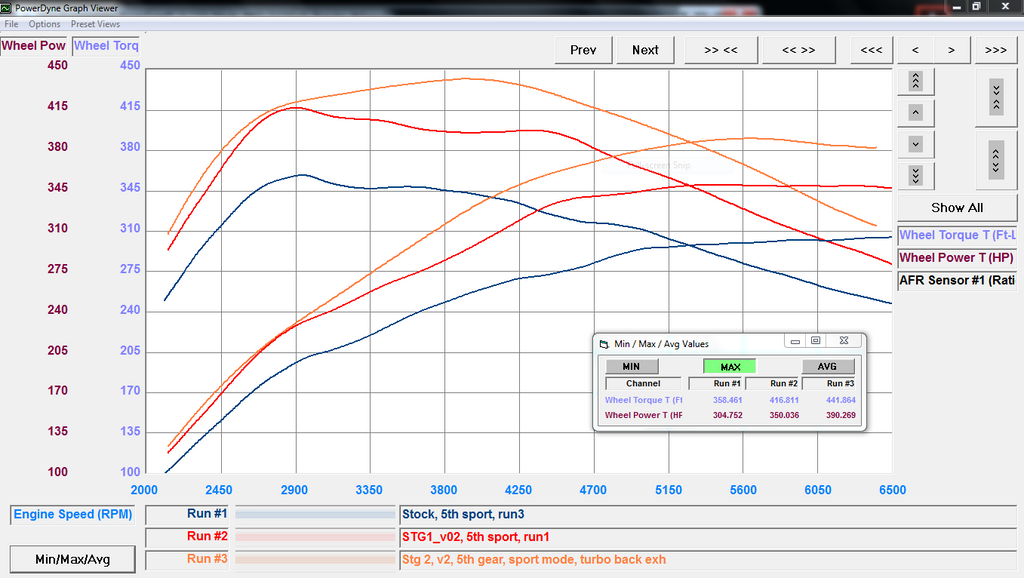Toggle AVG values display

click(x=828, y=366)
